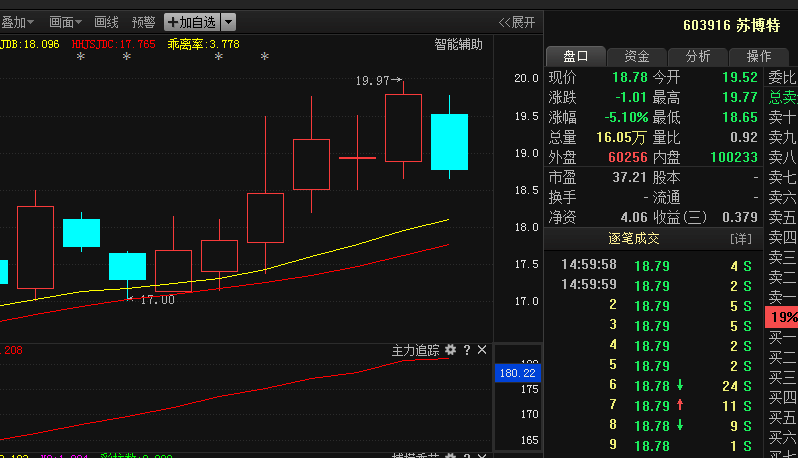Open 智能辅助 smart assist
Viewport: 798px width, 458px height.
point(458,44)
